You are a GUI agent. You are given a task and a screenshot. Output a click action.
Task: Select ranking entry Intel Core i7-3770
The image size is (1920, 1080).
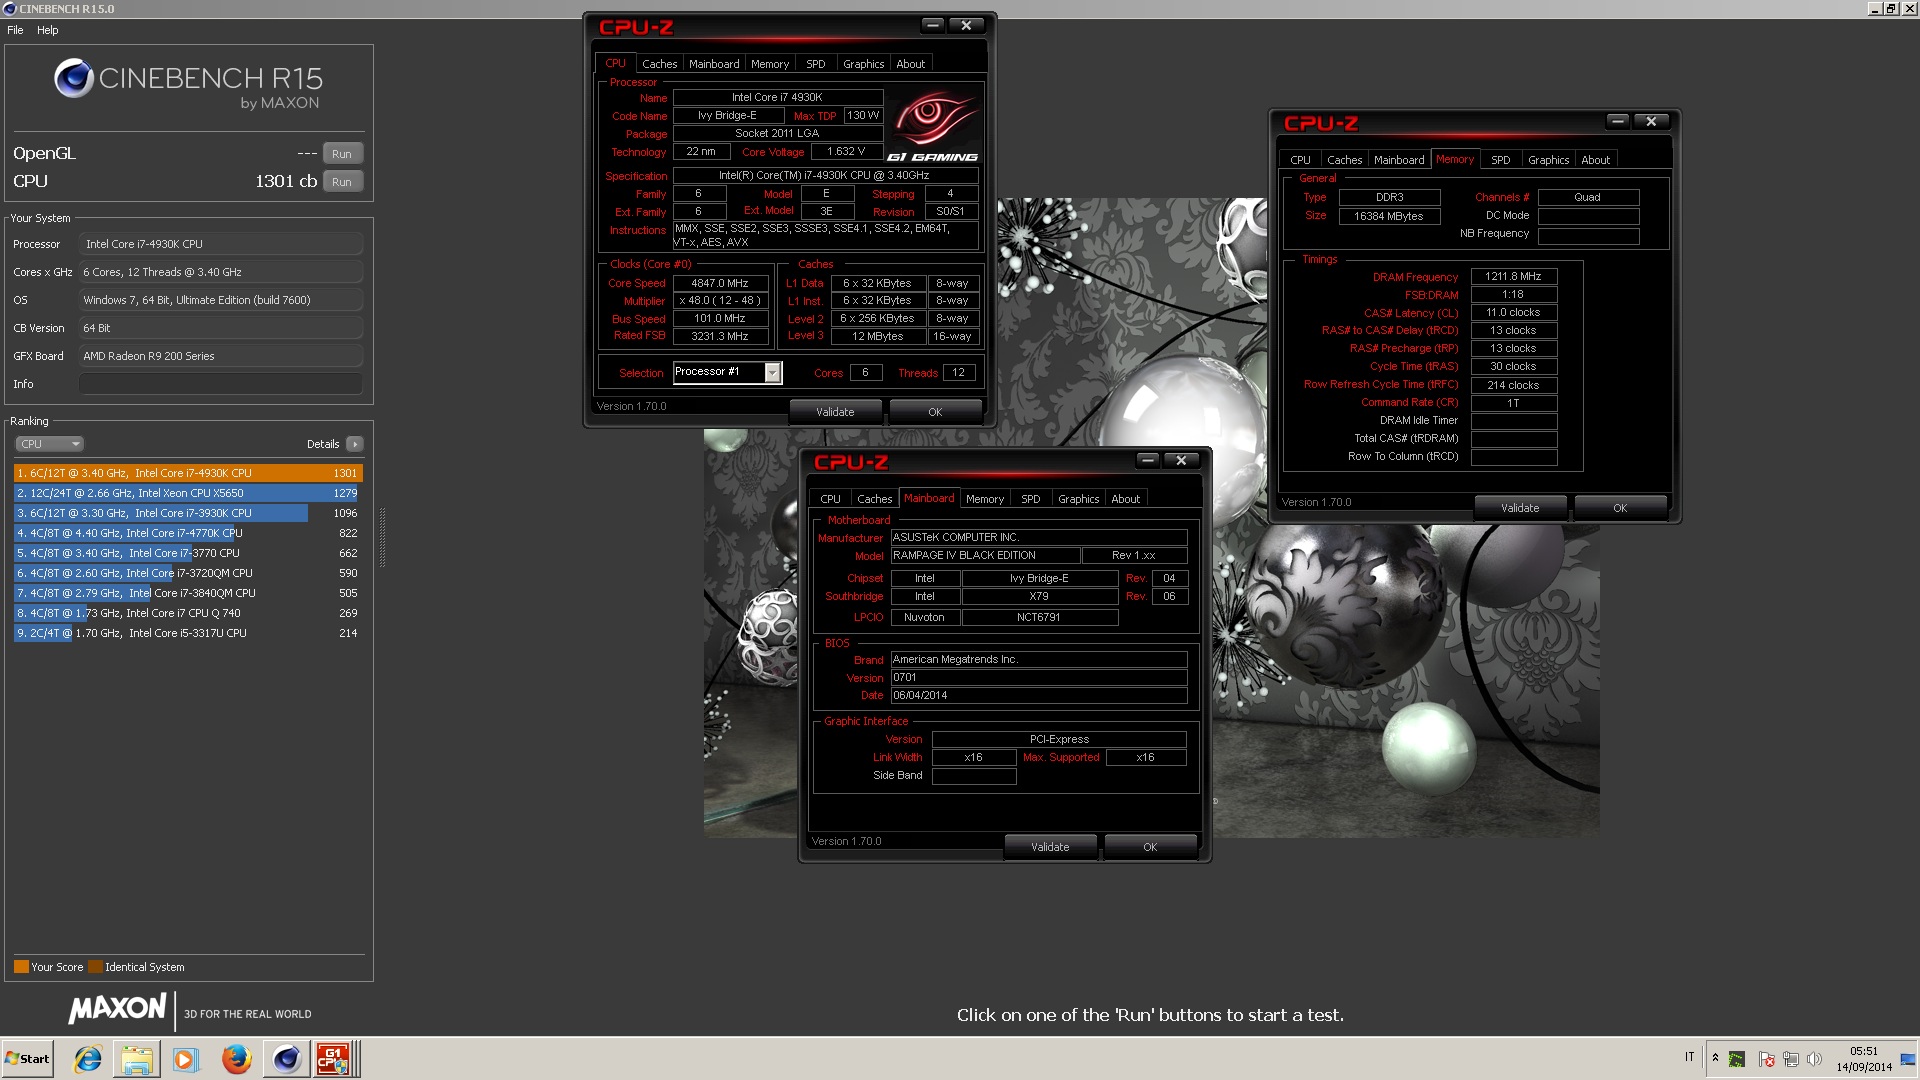188,553
